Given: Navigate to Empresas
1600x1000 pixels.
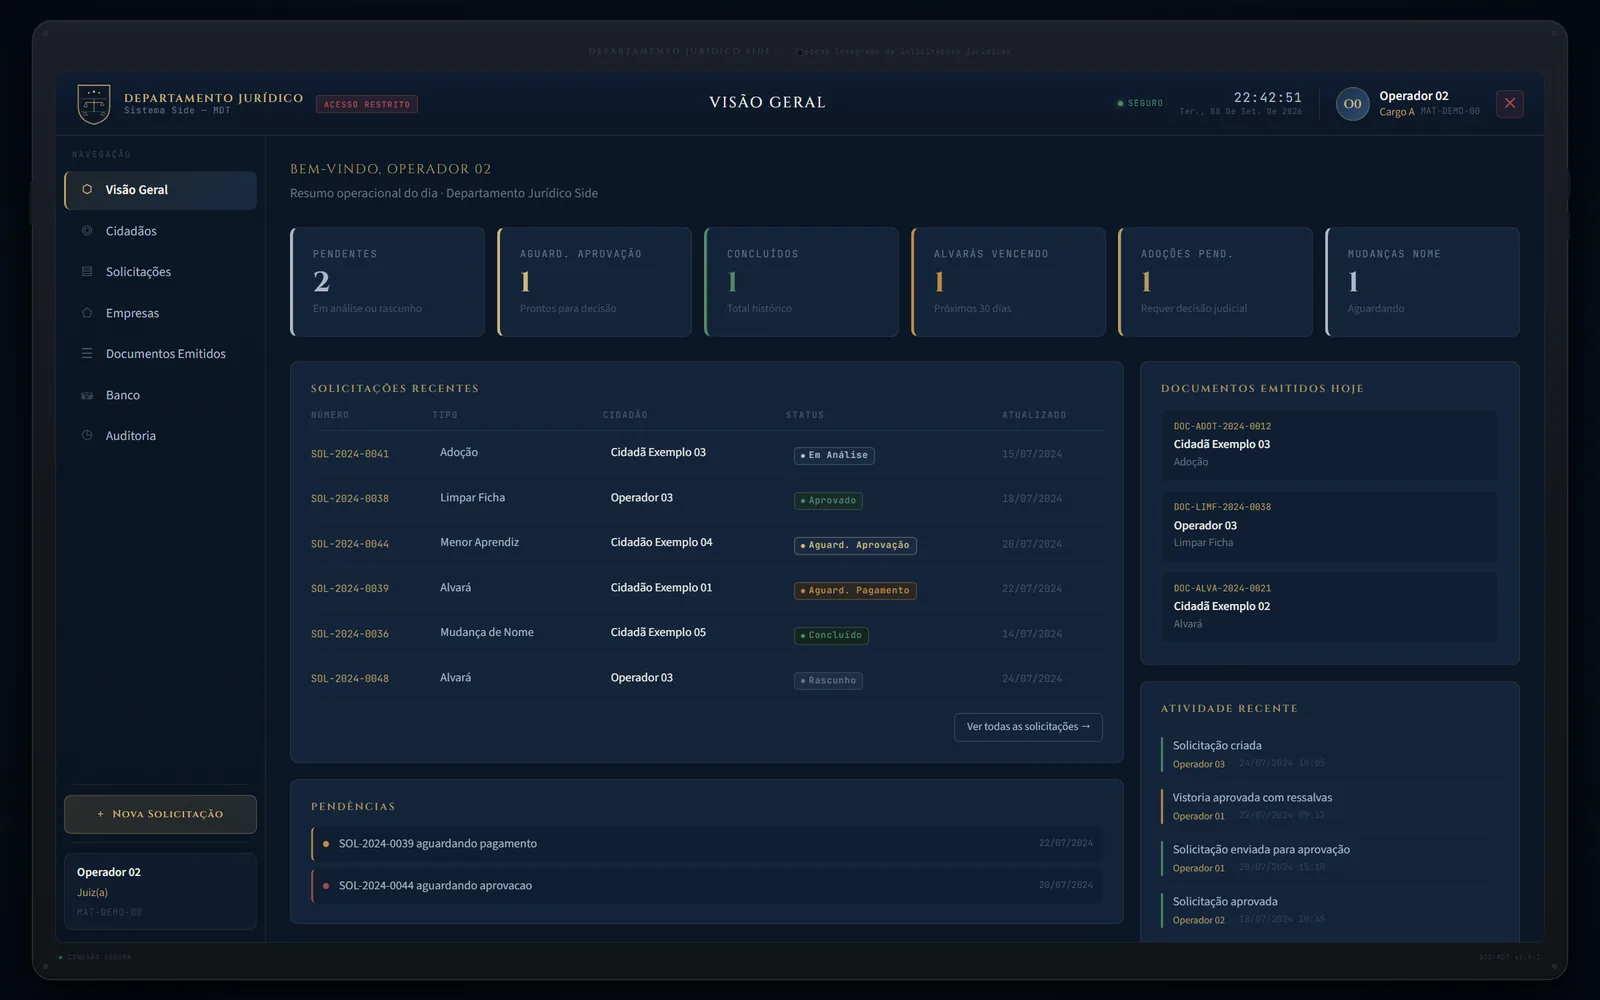Looking at the screenshot, I should pos(161,313).
